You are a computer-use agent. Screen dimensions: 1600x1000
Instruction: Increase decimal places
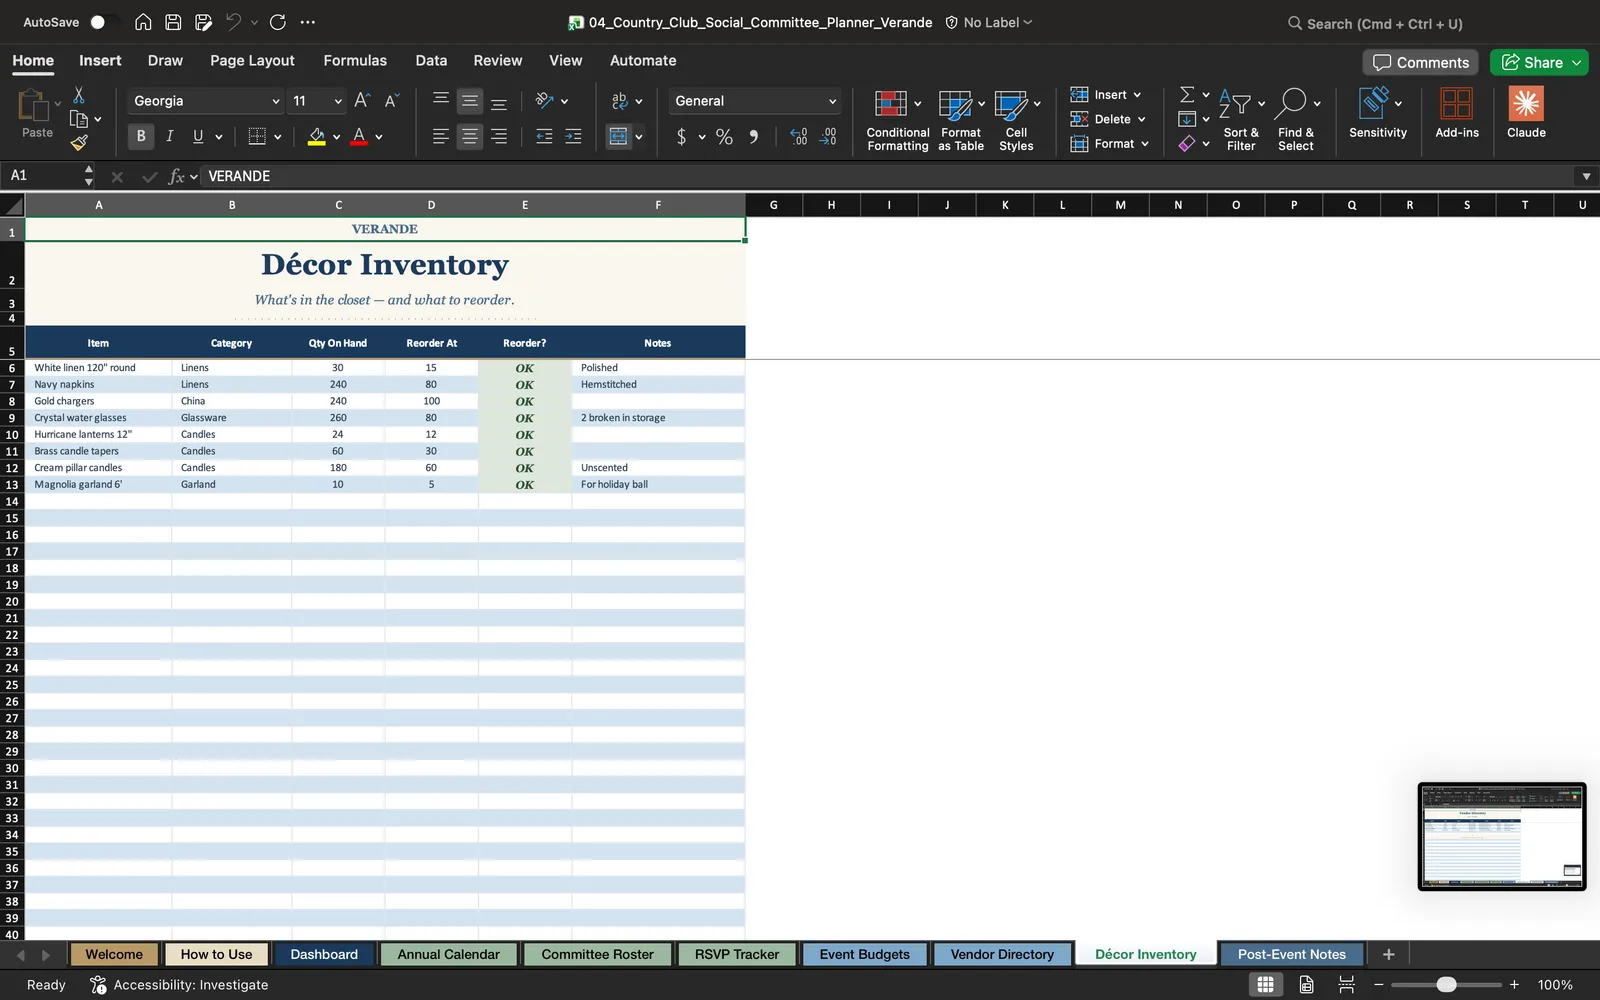click(798, 137)
